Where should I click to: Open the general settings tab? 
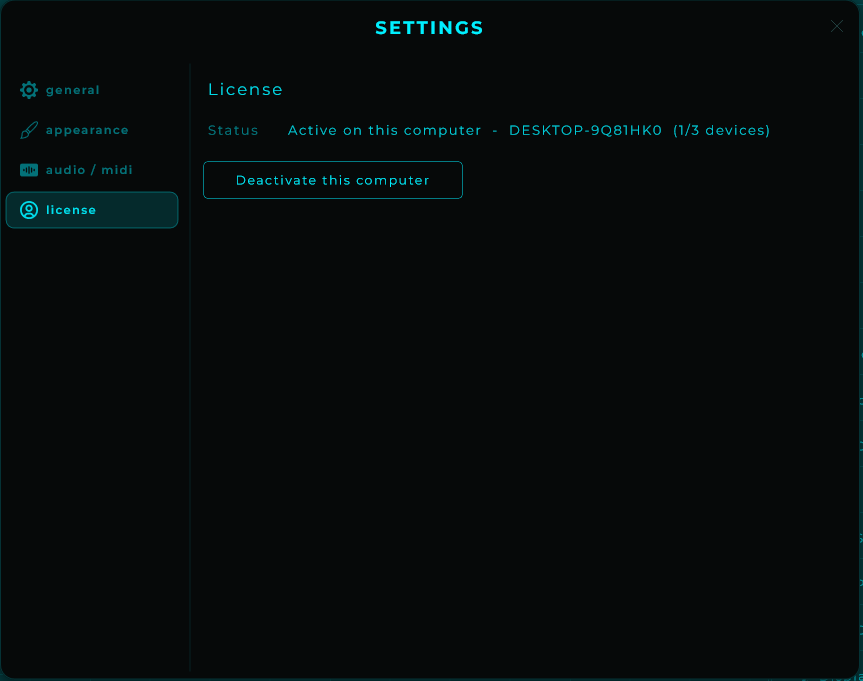click(92, 90)
